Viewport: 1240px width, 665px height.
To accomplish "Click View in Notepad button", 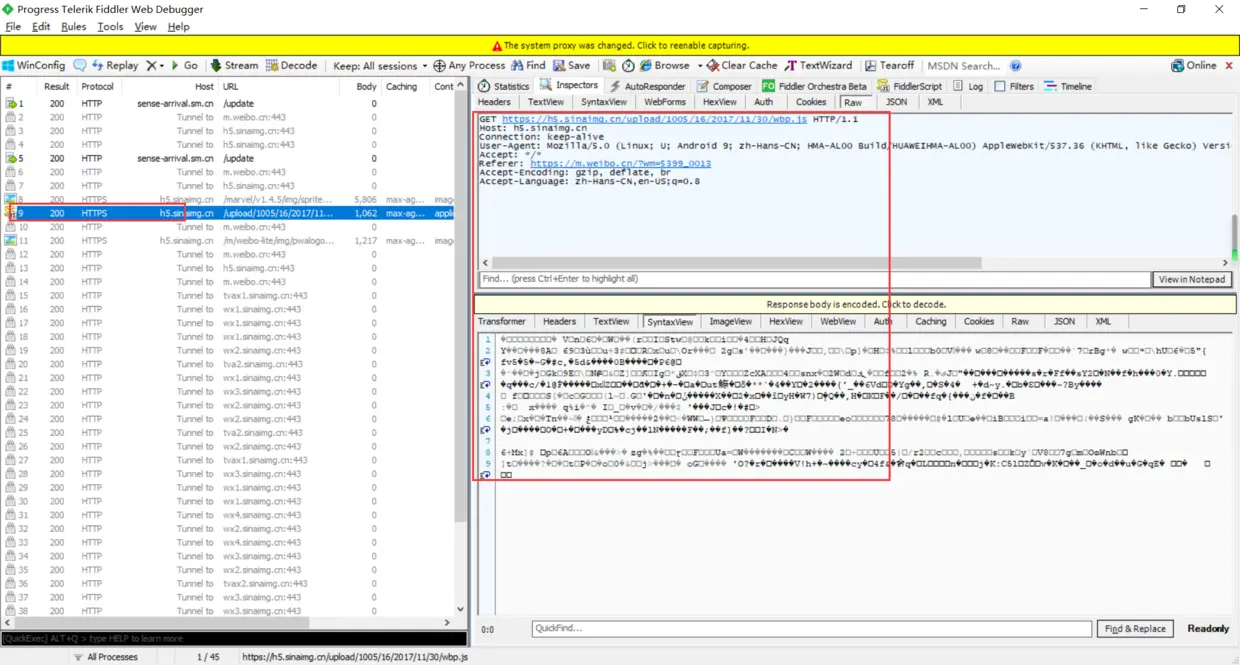I will pyautogui.click(x=1191, y=279).
